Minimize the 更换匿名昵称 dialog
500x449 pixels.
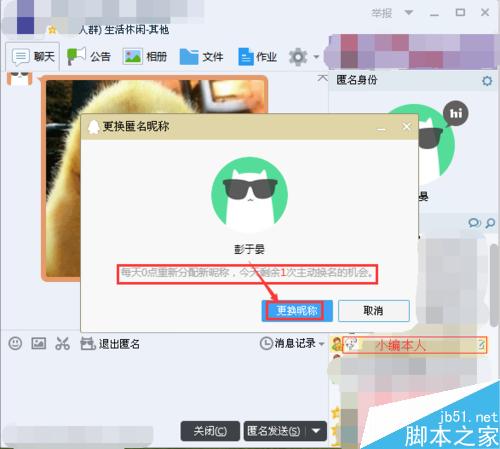(381, 129)
